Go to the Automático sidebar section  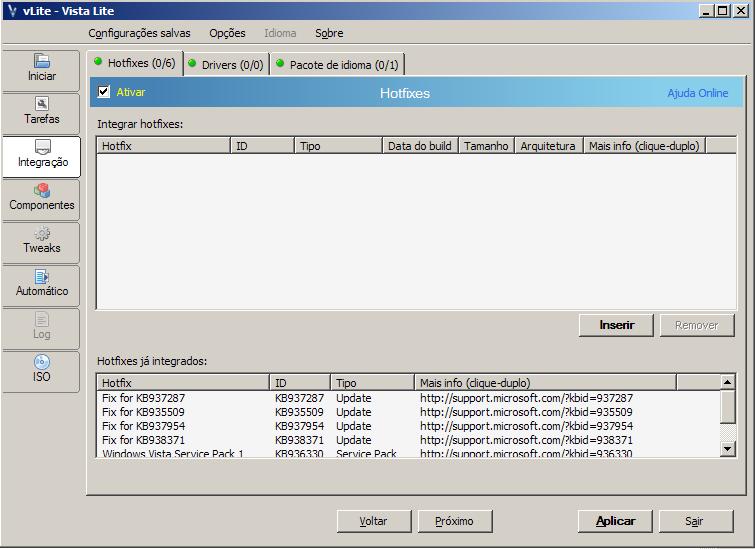(41, 285)
